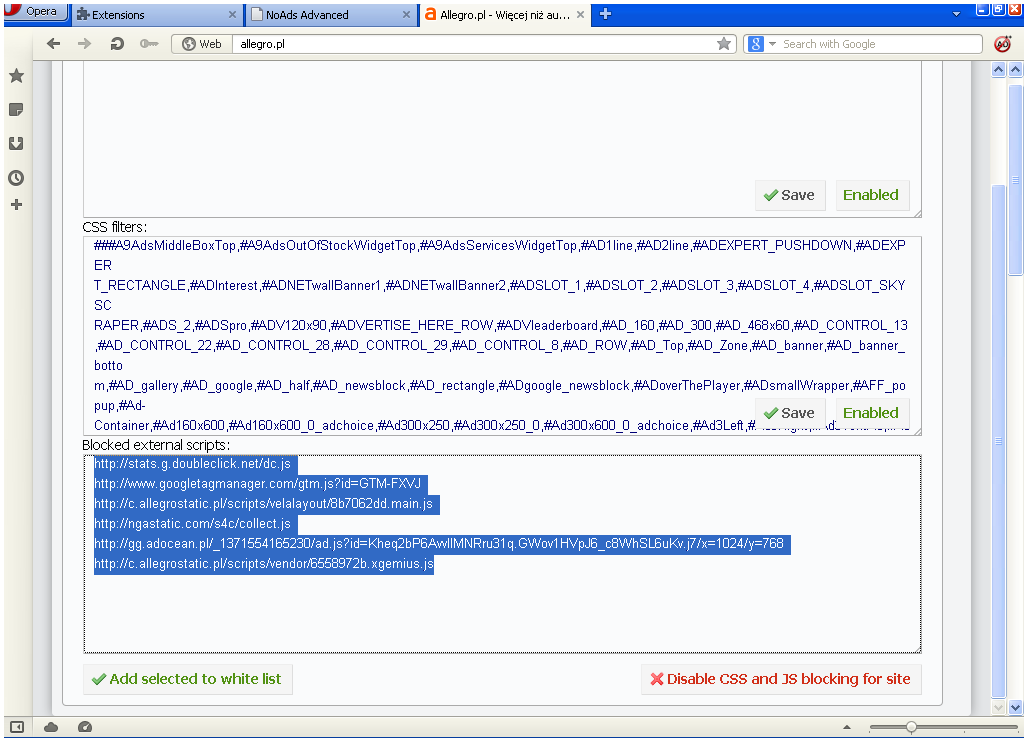1024x738 pixels.
Task: Open a new tab with plus button
Action: (605, 14)
